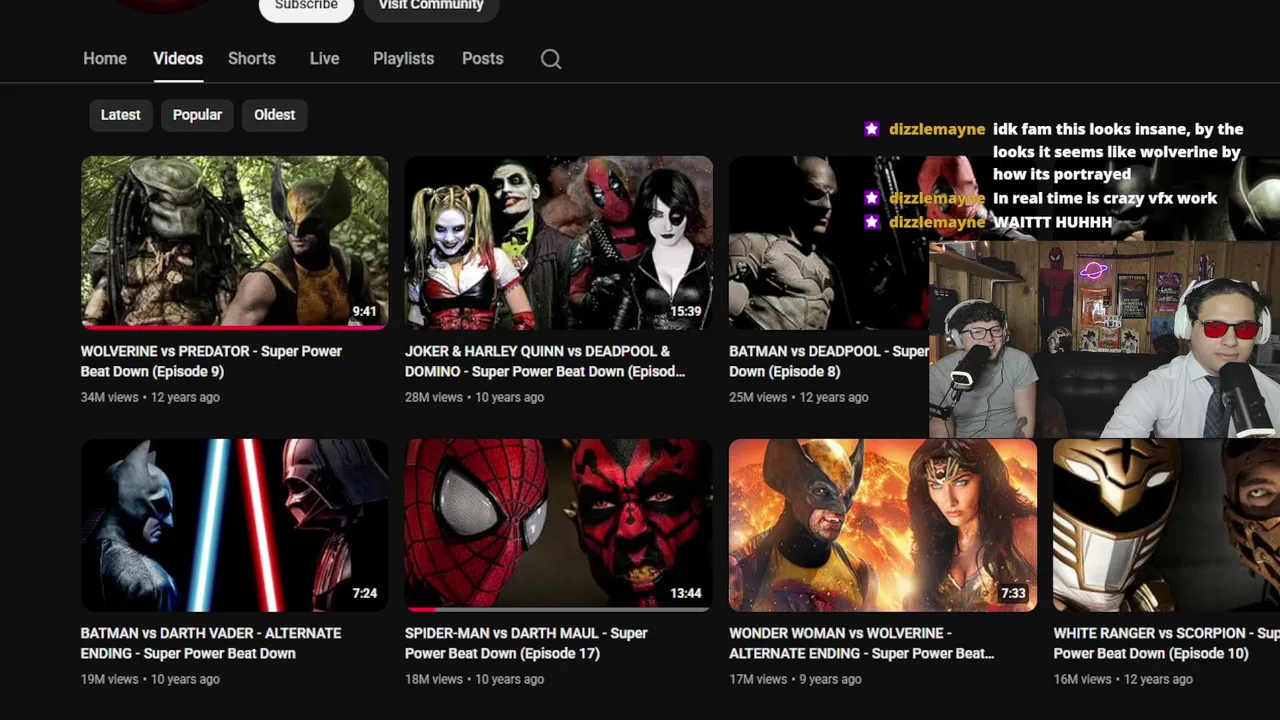Image resolution: width=1280 pixels, height=720 pixels.
Task: Click star badge beside 'In real time' message
Action: coord(872,198)
